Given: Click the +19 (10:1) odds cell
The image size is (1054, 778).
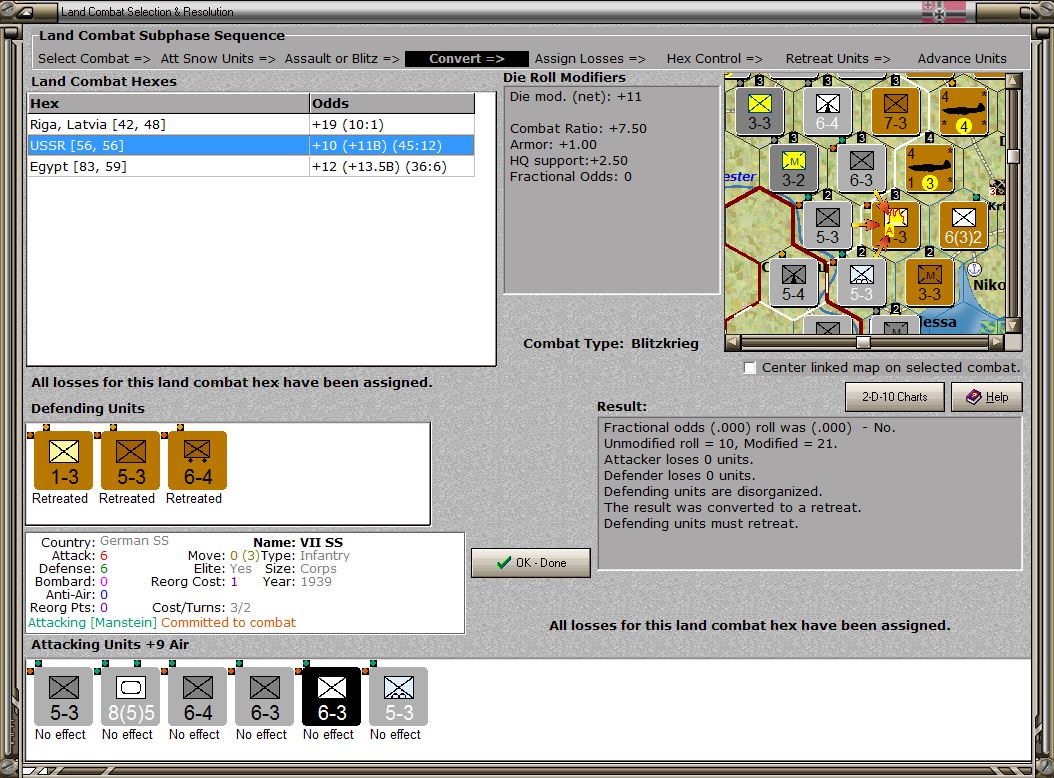Looking at the screenshot, I should (392, 124).
